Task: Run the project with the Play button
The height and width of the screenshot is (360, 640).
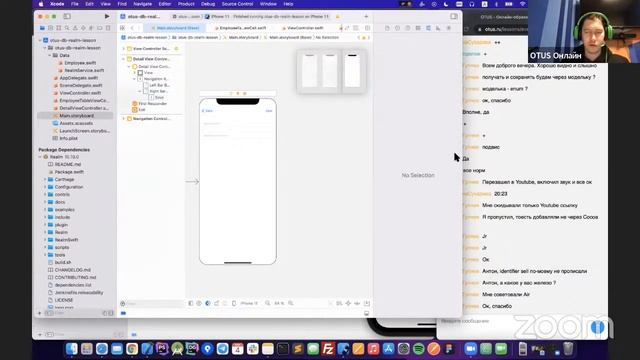Action: [107, 16]
